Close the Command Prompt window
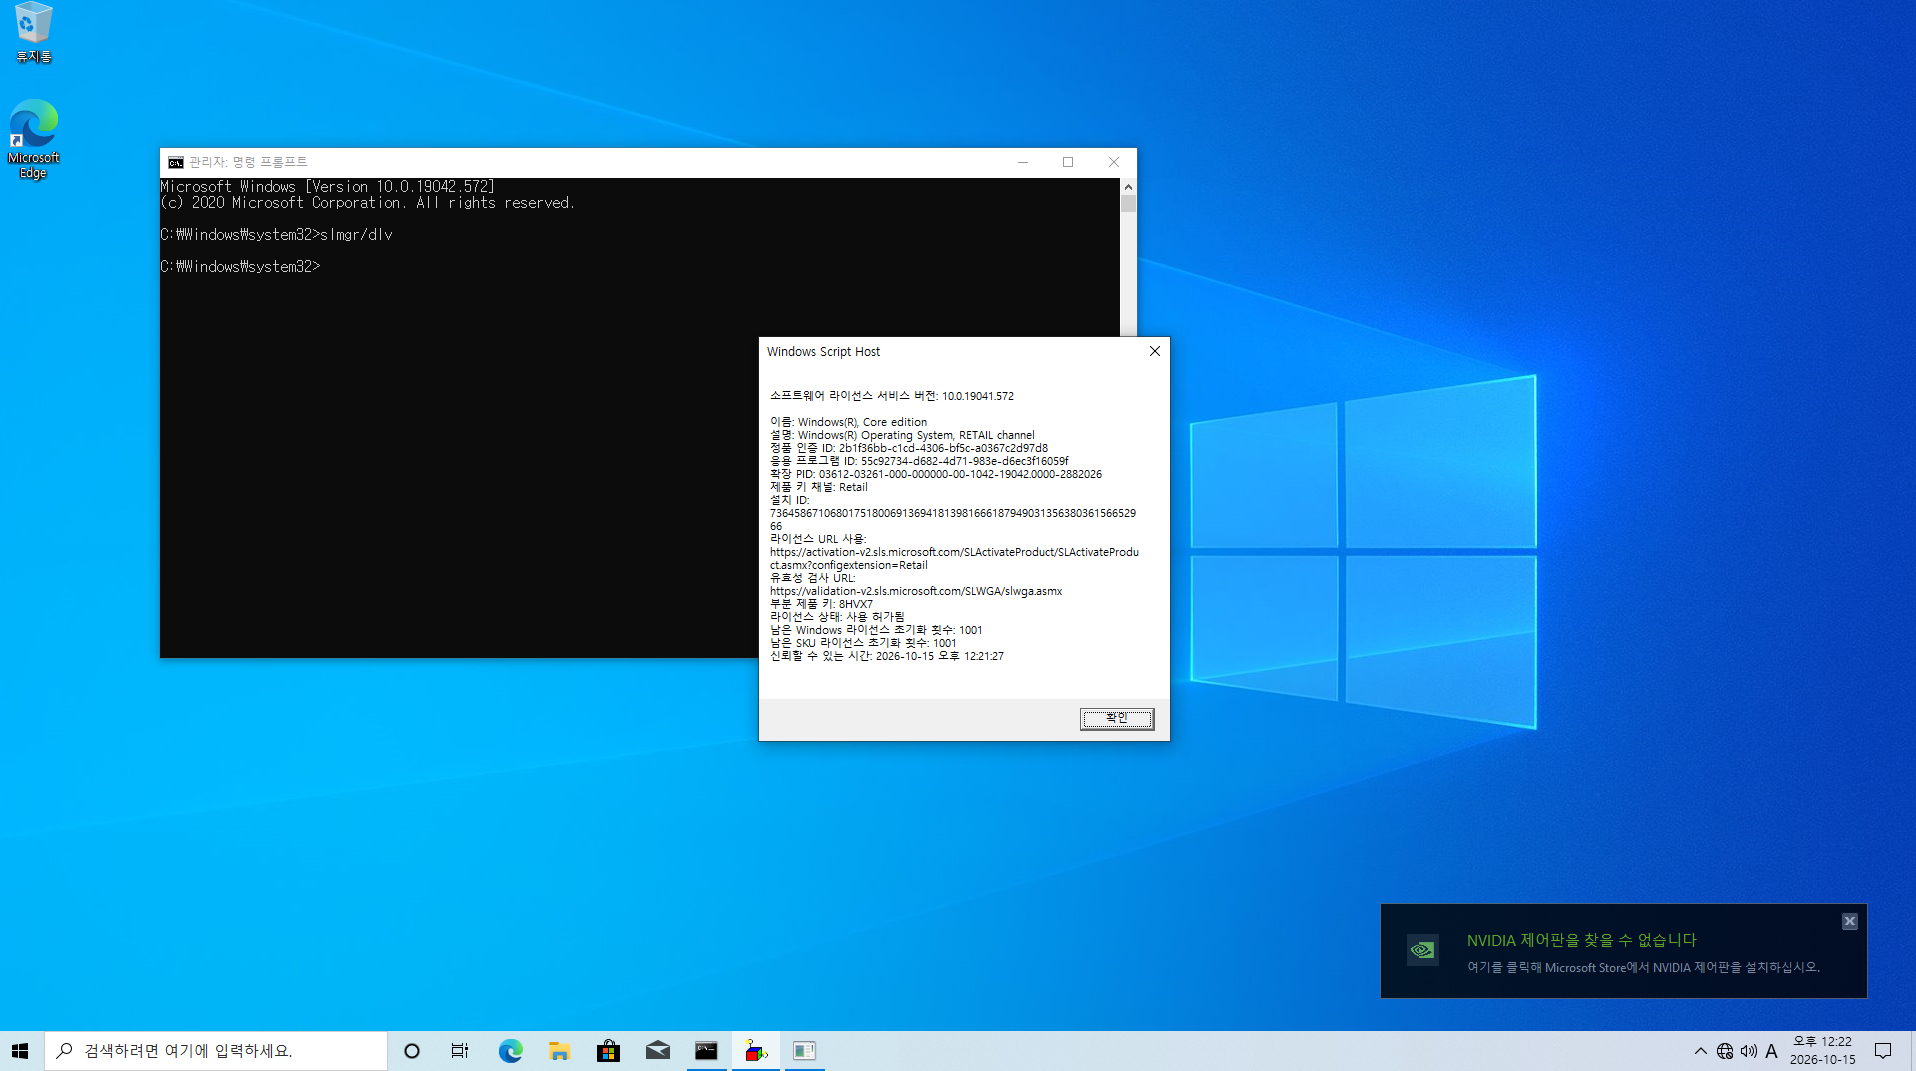 point(1114,162)
